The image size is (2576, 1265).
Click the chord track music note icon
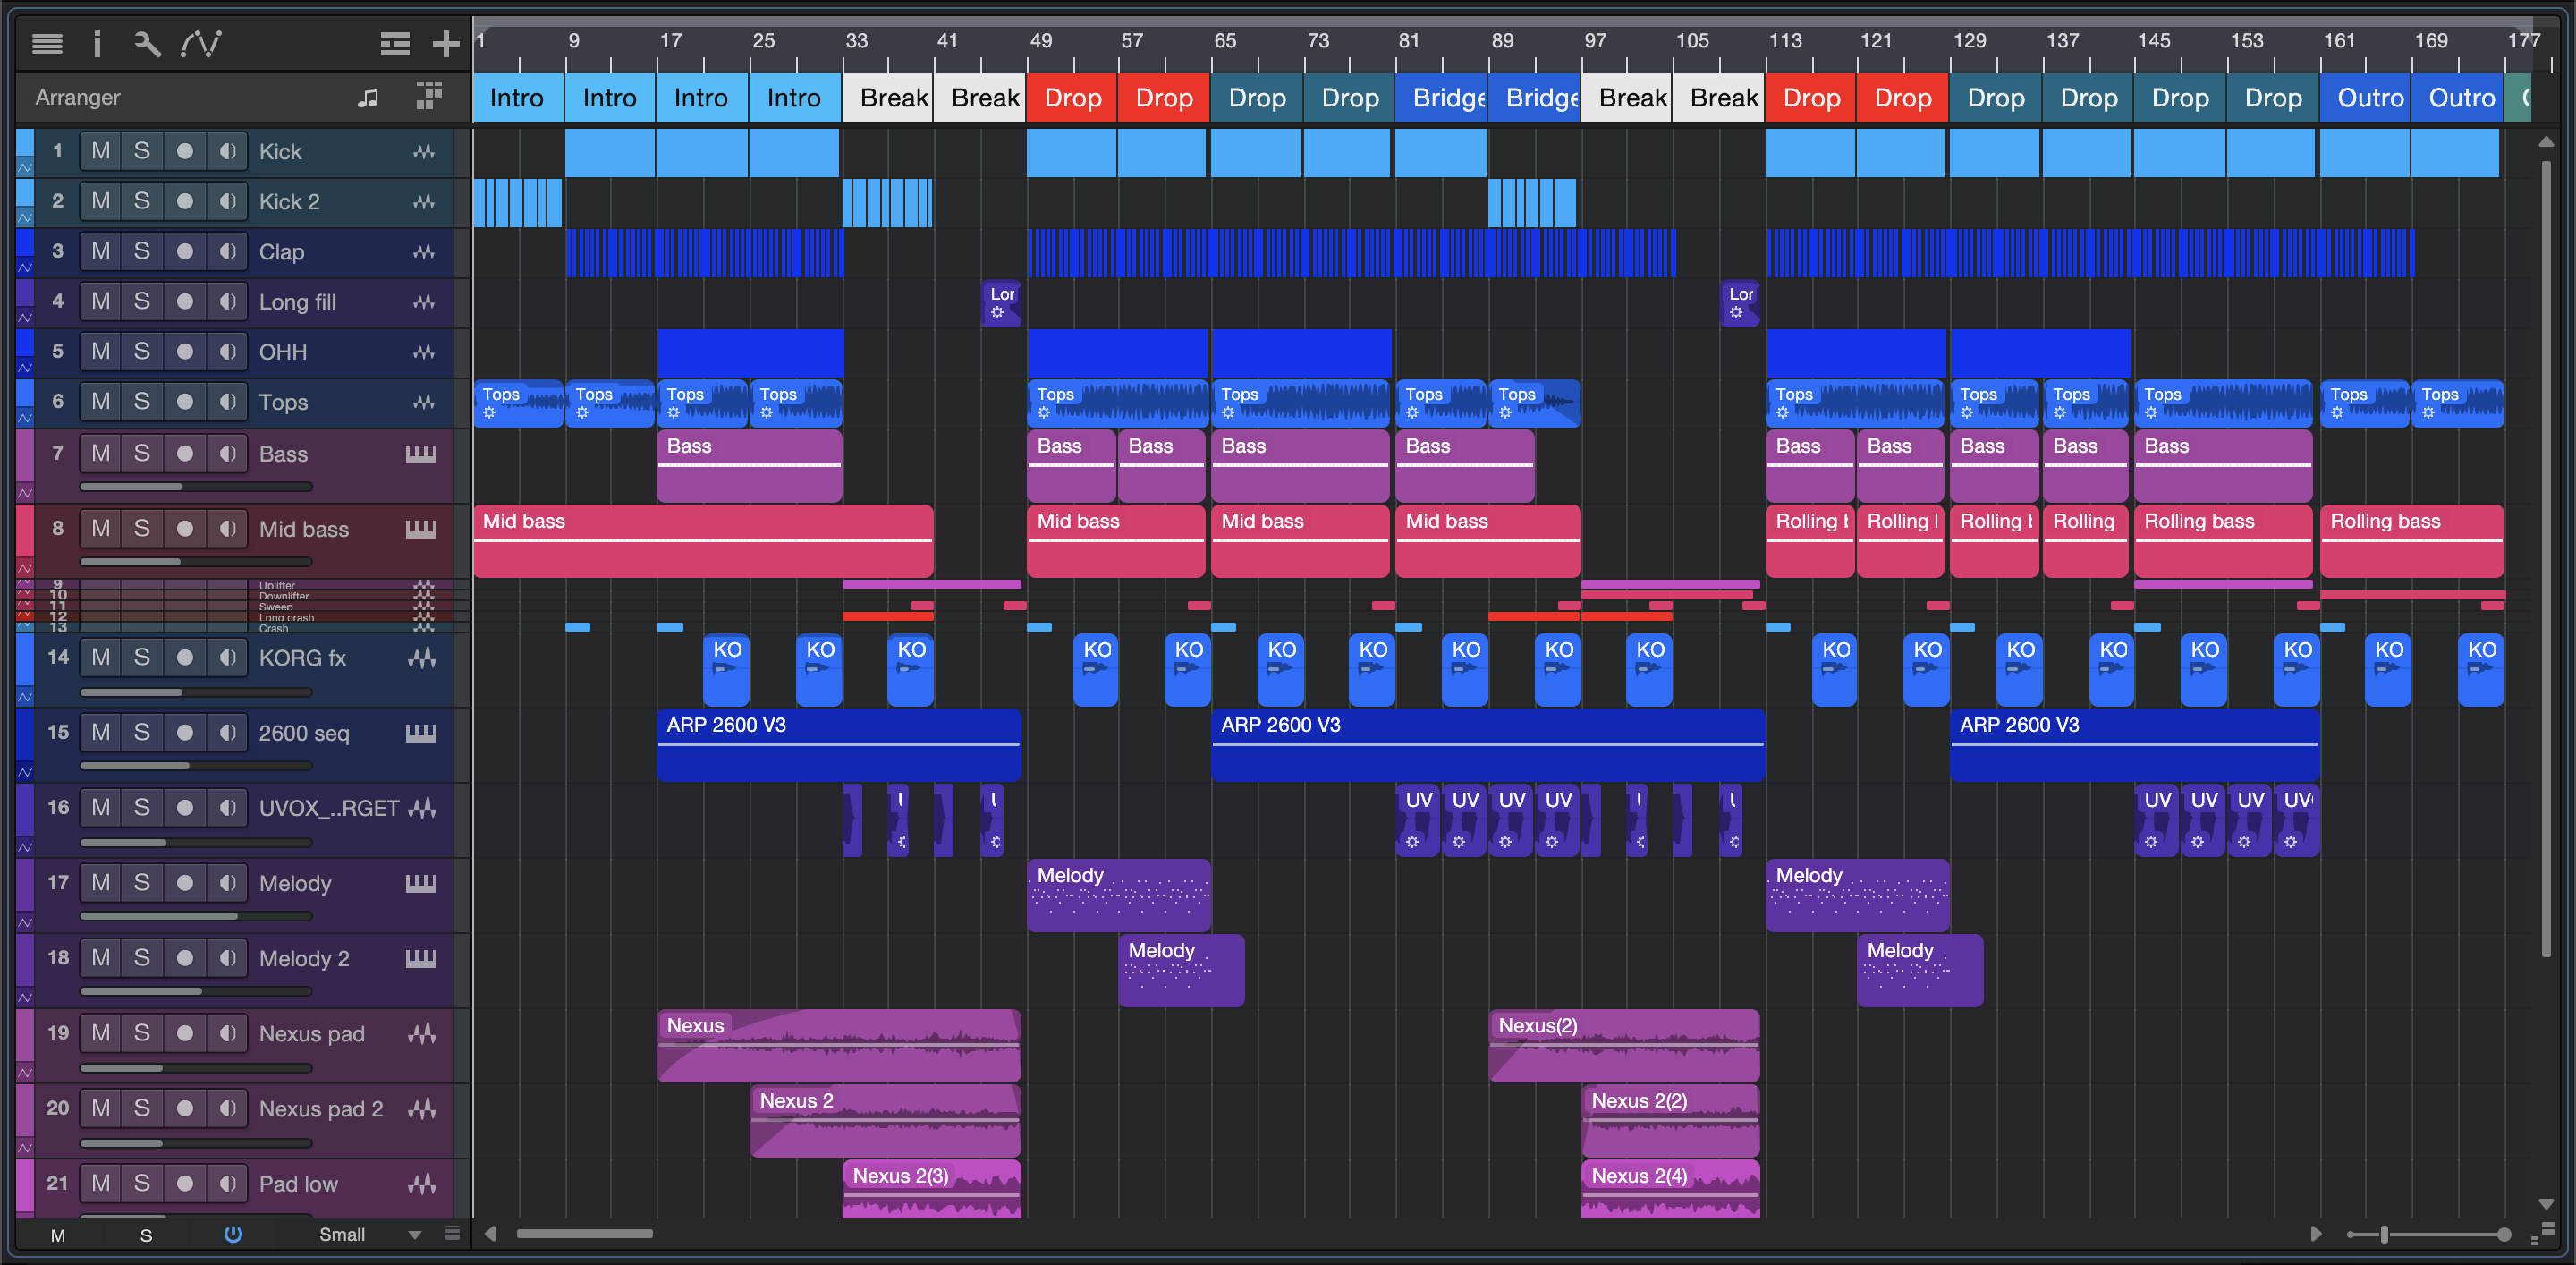[x=368, y=97]
